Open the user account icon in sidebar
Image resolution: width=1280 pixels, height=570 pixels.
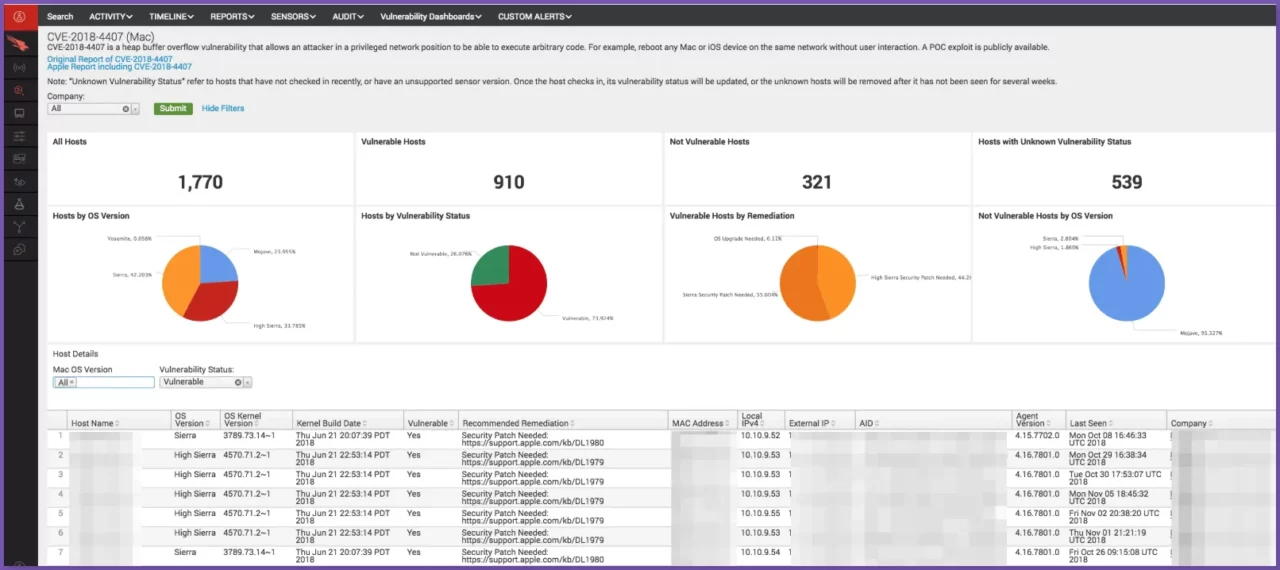[19, 16]
